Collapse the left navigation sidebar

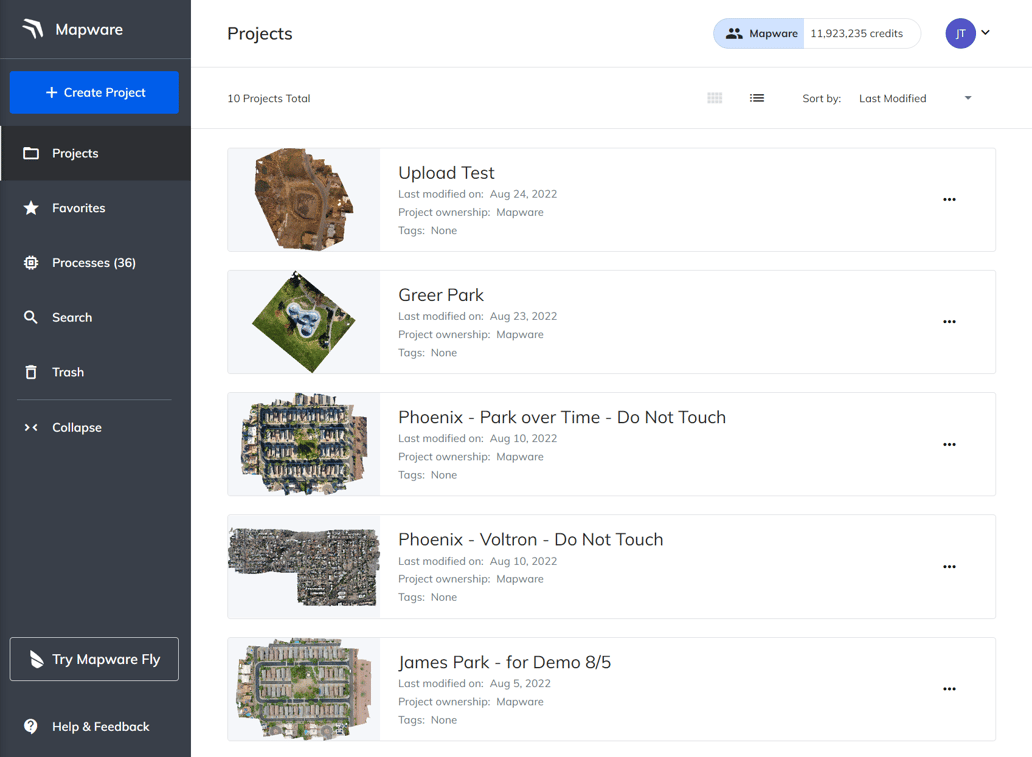coord(77,427)
